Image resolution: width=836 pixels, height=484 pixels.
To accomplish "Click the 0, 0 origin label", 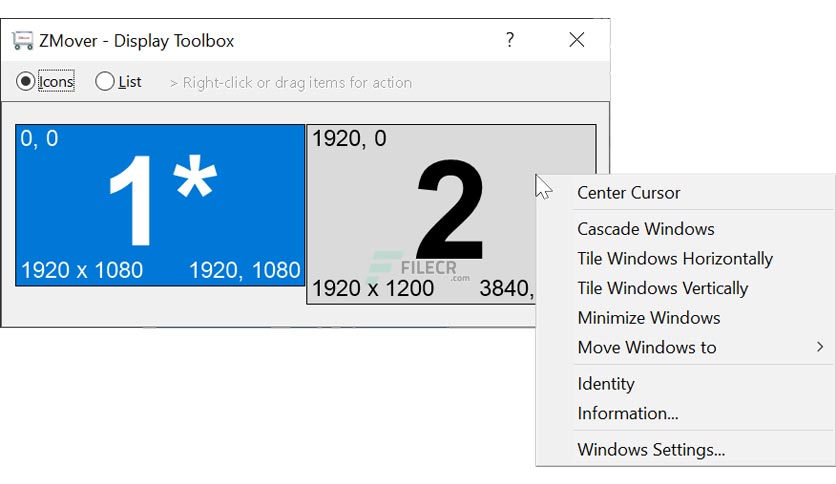I will [x=39, y=139].
